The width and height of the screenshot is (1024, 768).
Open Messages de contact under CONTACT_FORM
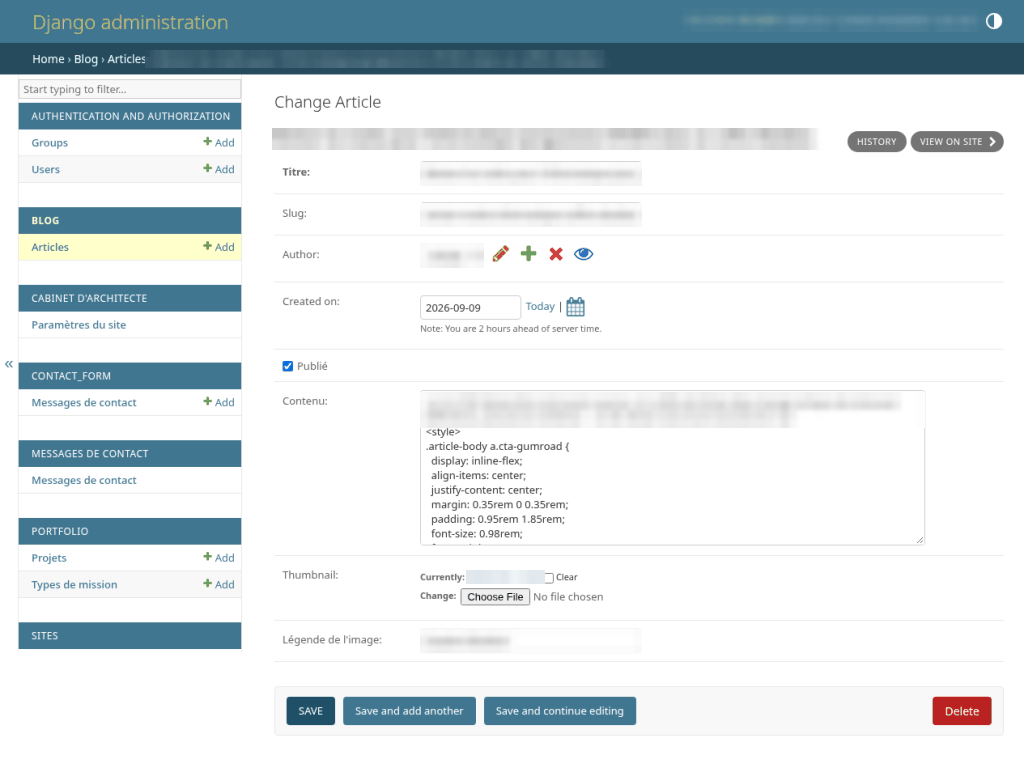click(x=84, y=402)
